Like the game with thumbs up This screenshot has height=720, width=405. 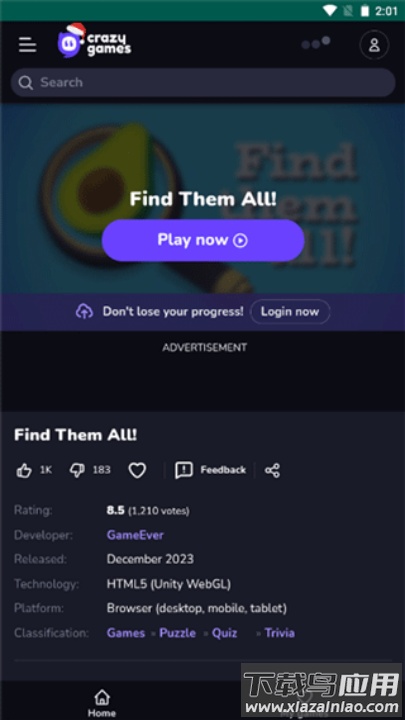24,470
